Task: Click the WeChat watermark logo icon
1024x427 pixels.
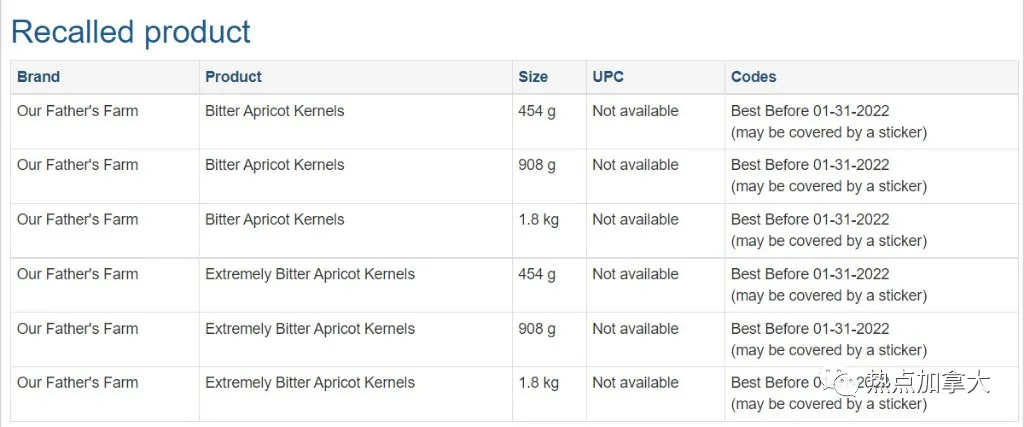Action: [x=839, y=383]
